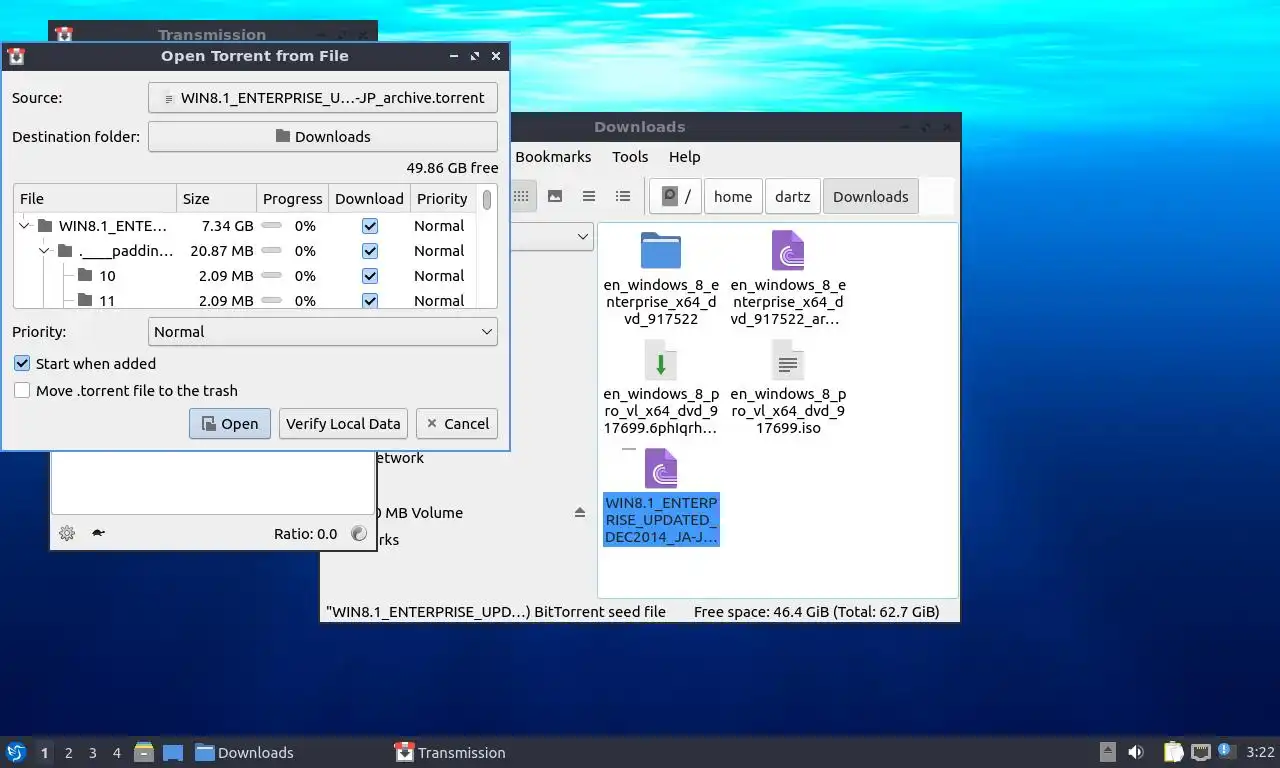Viewport: 1280px width, 768px height.
Task: Select the partial download en_windows_8_pro file icon
Action: click(660, 360)
